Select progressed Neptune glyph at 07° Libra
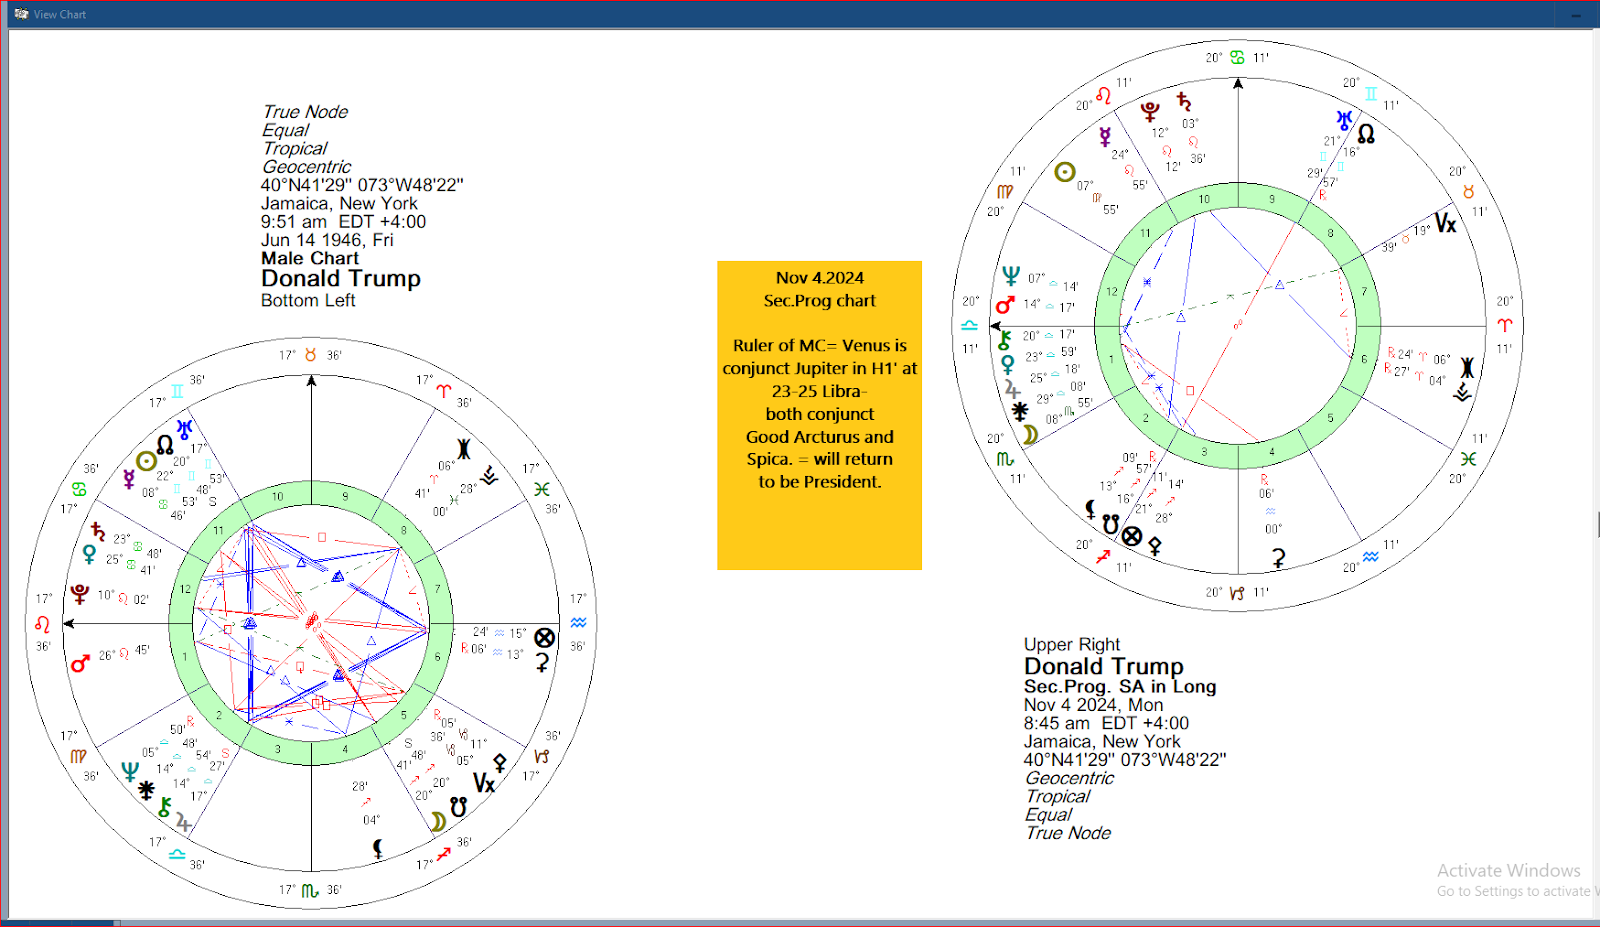Image resolution: width=1600 pixels, height=927 pixels. [1011, 275]
